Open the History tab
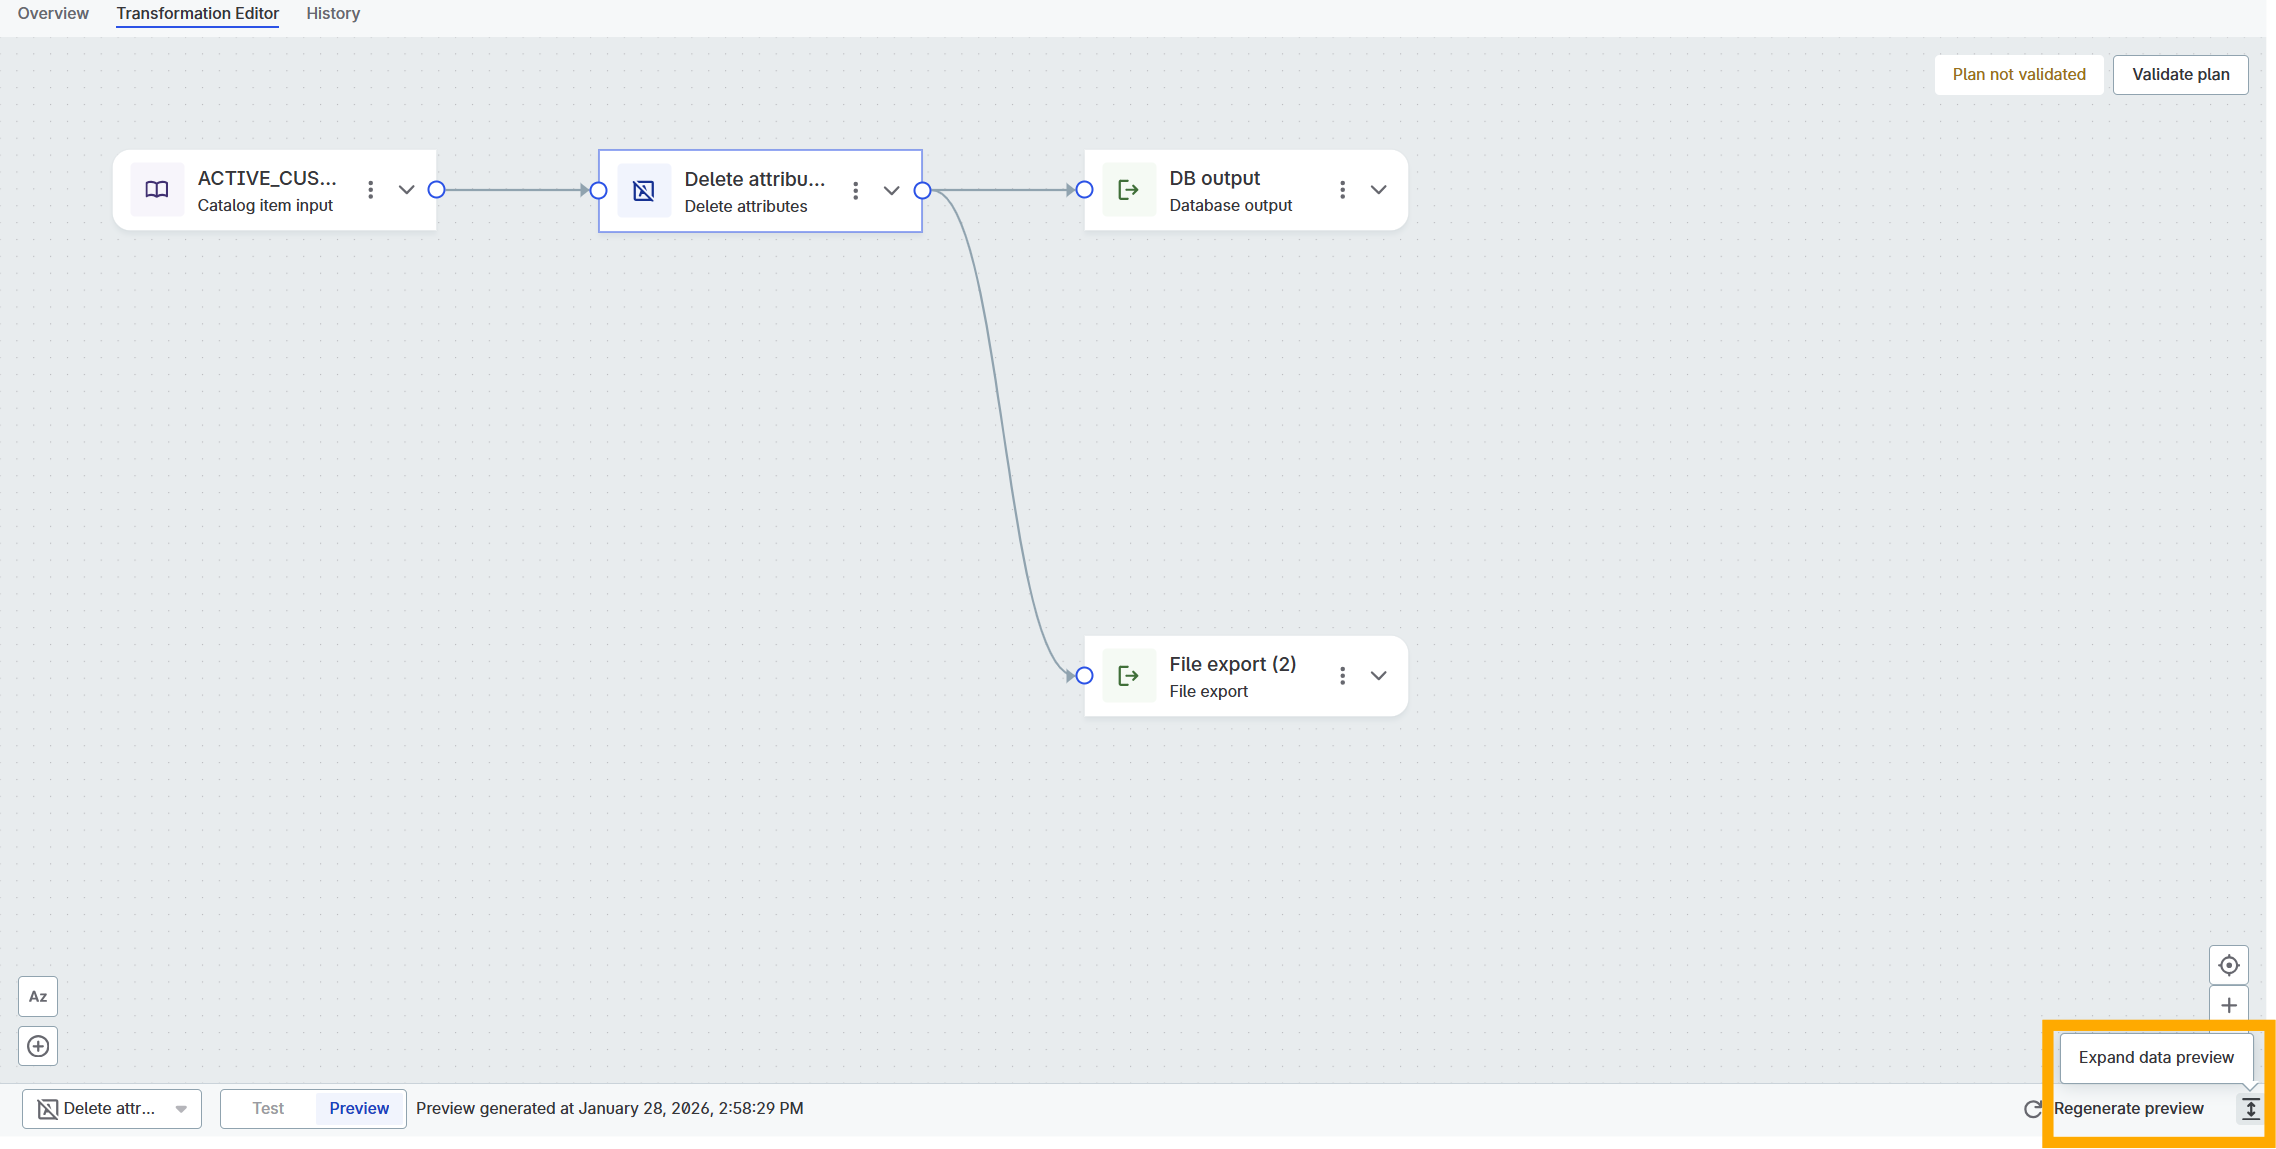The image size is (2276, 1149). tap(333, 14)
